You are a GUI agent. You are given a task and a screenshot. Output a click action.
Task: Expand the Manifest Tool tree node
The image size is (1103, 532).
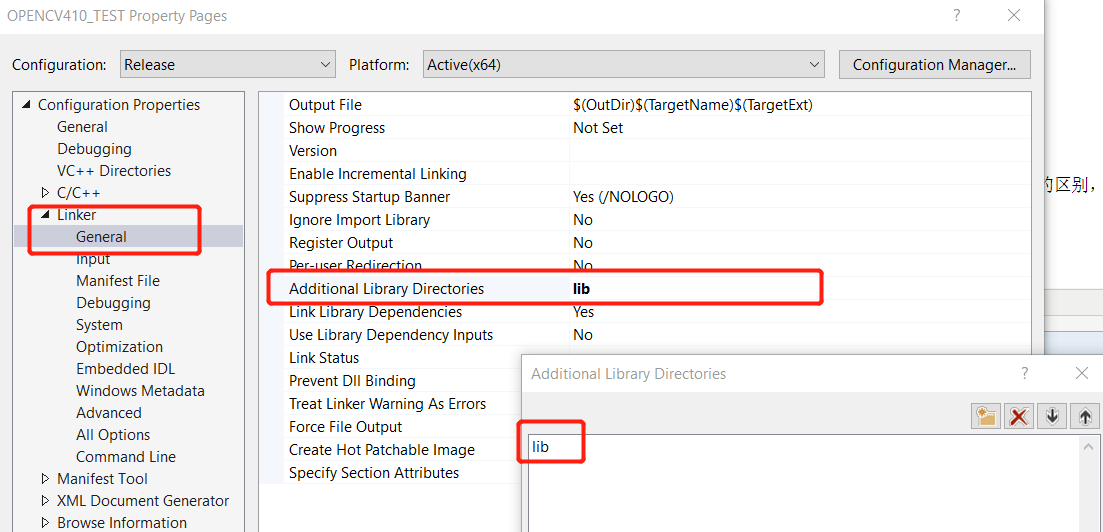(45, 479)
